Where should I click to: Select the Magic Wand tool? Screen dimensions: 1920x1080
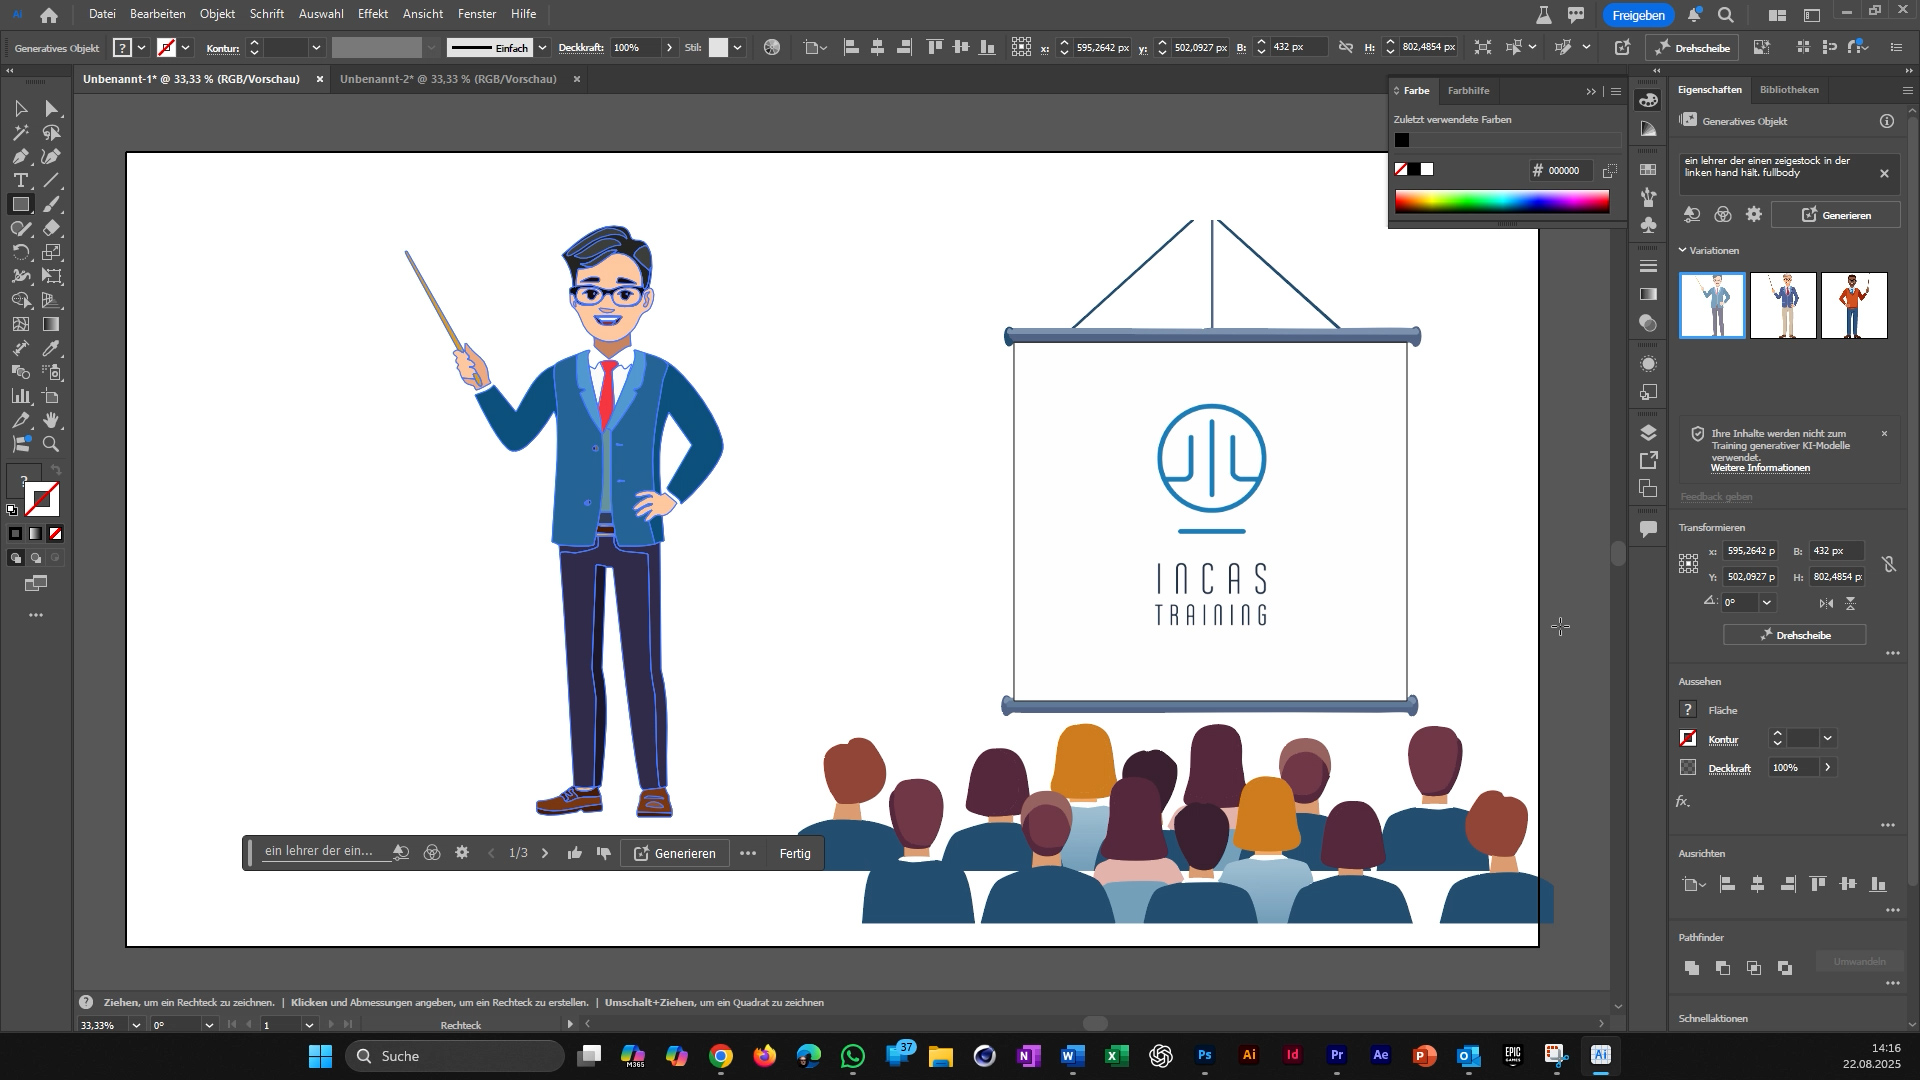pos(20,132)
